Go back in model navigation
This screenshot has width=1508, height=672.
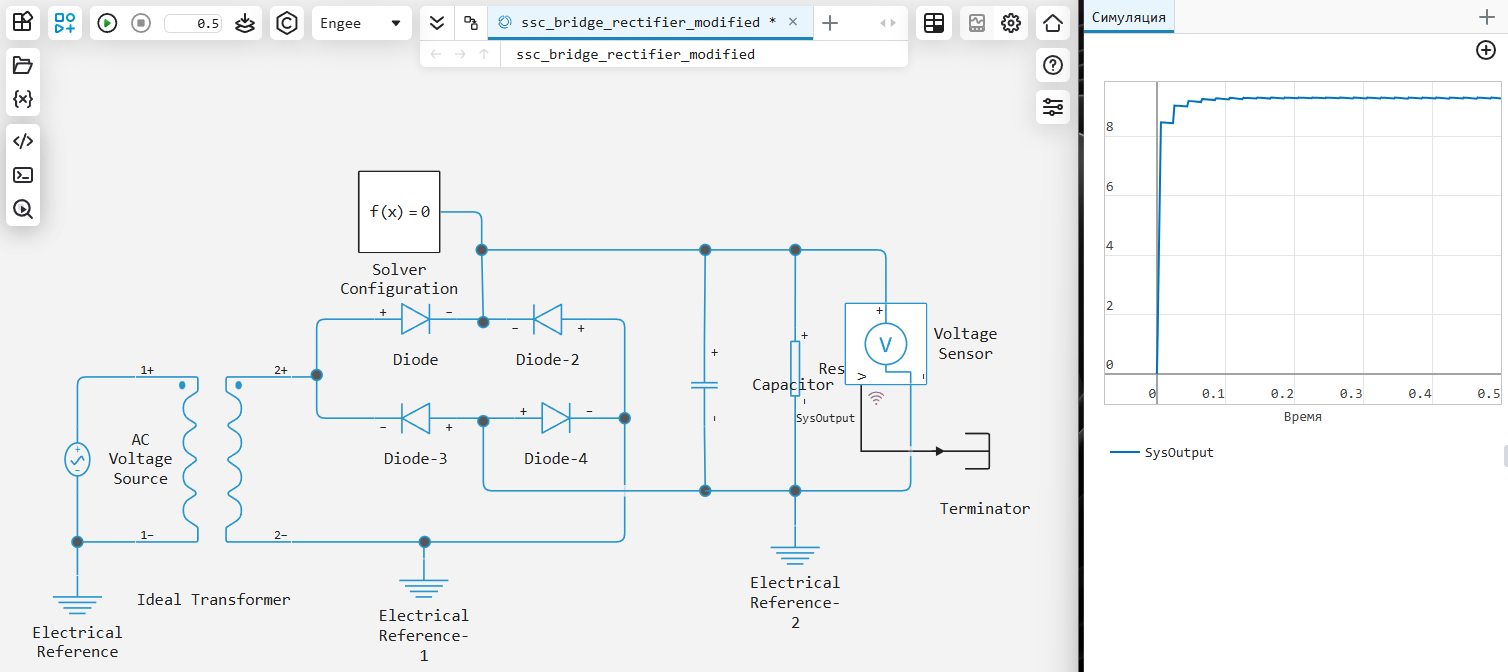pos(436,54)
